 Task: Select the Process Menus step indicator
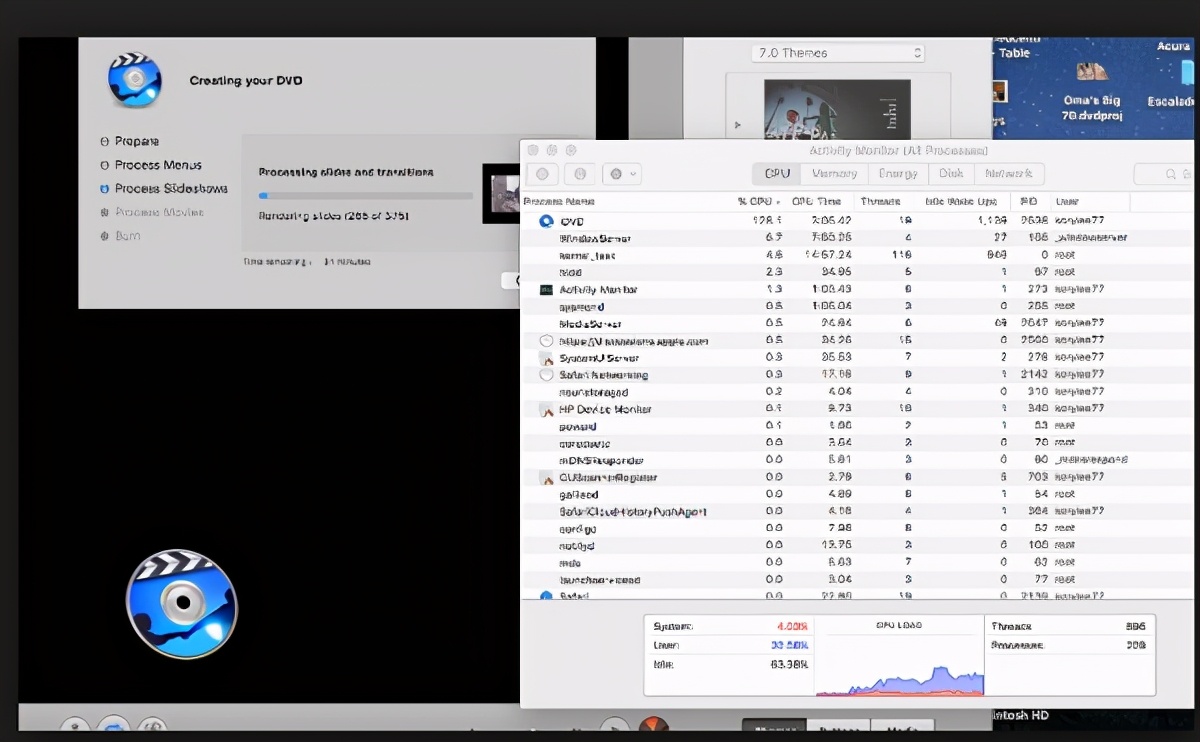pos(105,165)
